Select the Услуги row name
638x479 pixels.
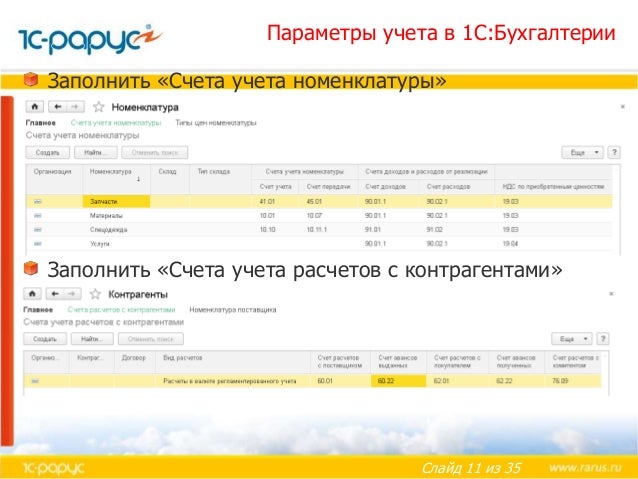(x=100, y=244)
